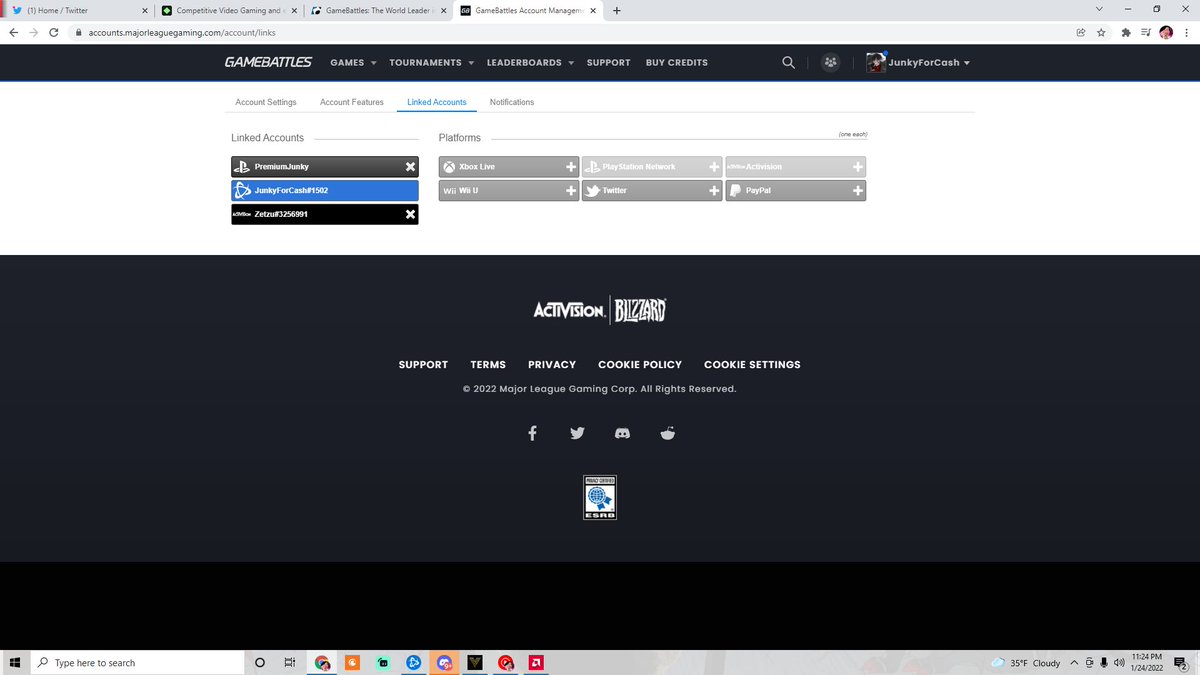Open the Cookie Policy link
Viewport: 1200px width, 675px height.
click(640, 365)
